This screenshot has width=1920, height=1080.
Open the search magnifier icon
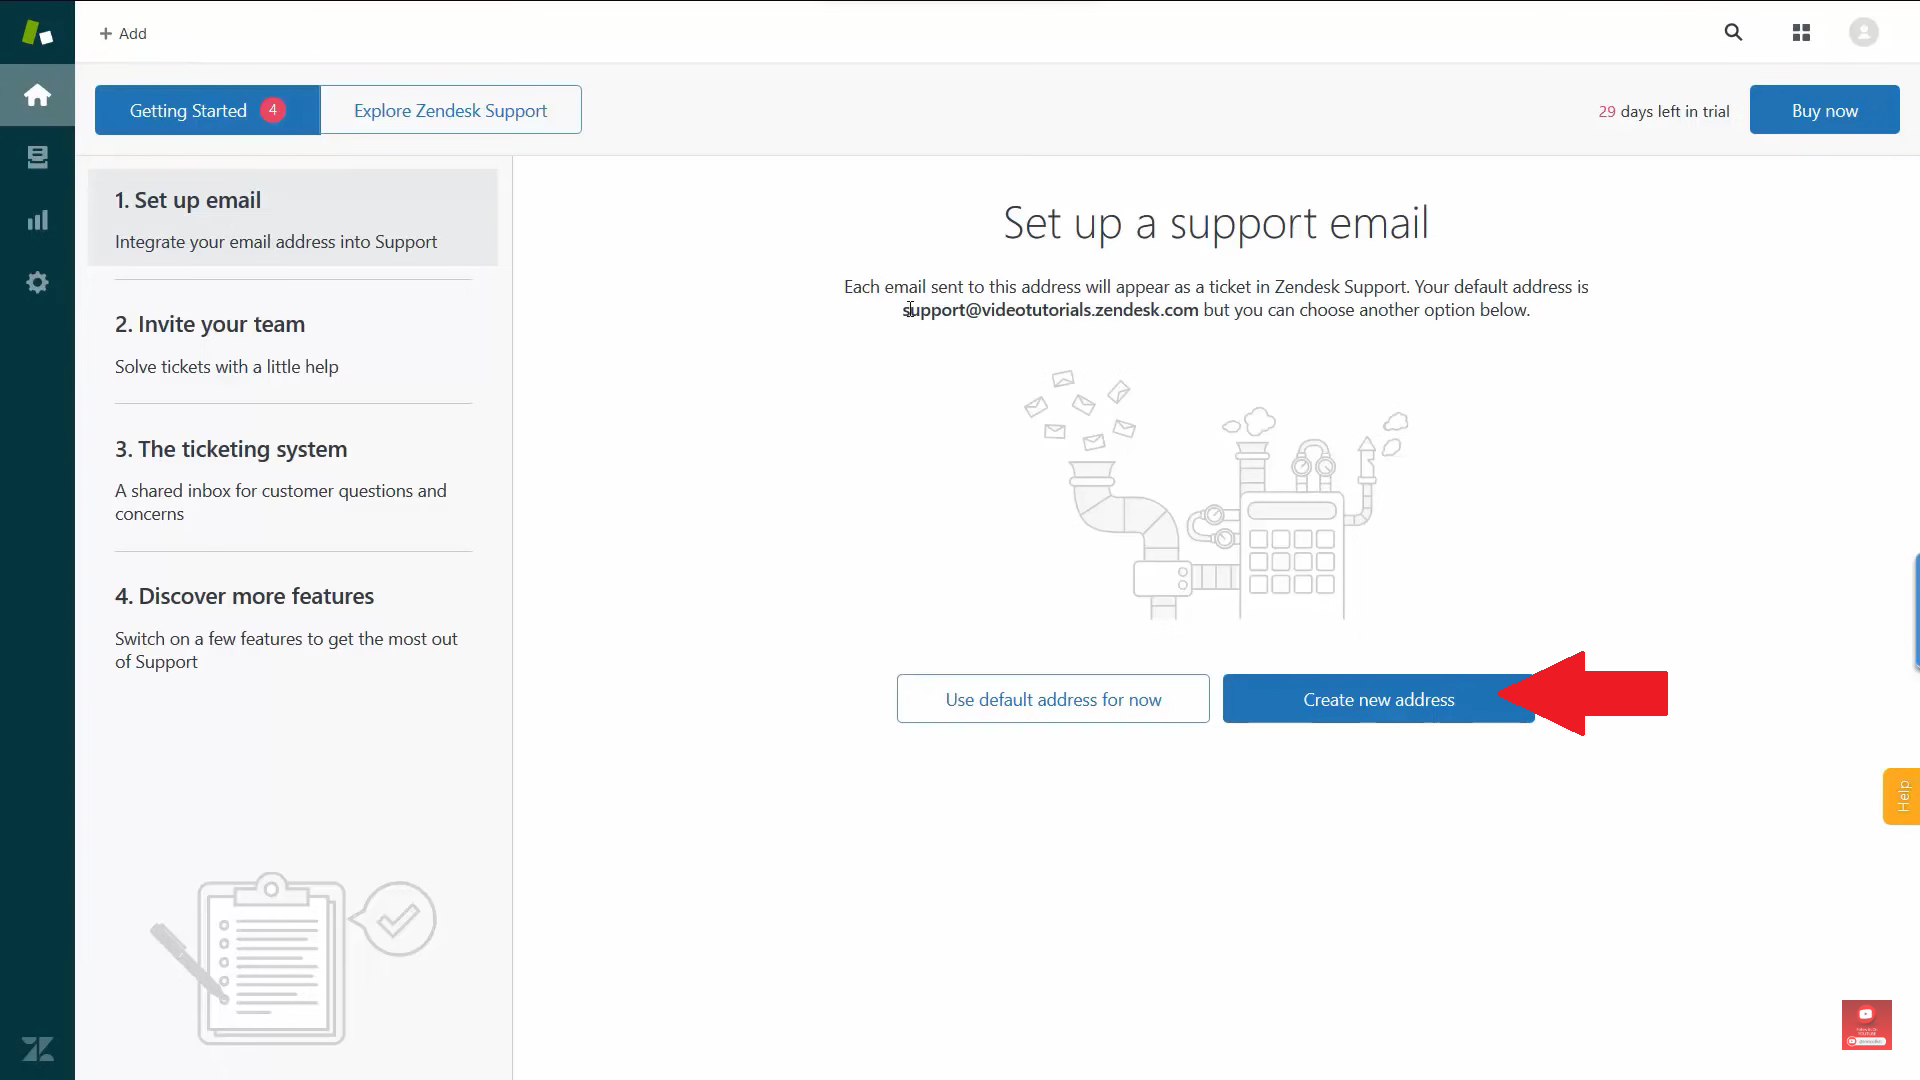pyautogui.click(x=1733, y=33)
